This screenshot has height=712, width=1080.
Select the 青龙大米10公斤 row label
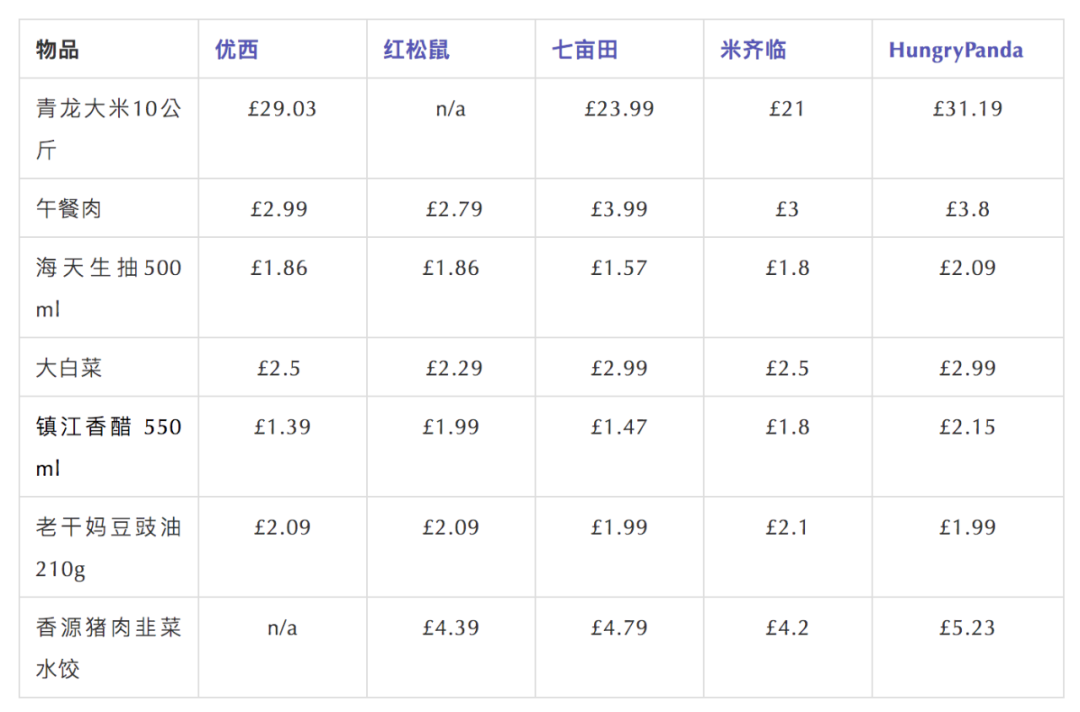[x=108, y=129]
